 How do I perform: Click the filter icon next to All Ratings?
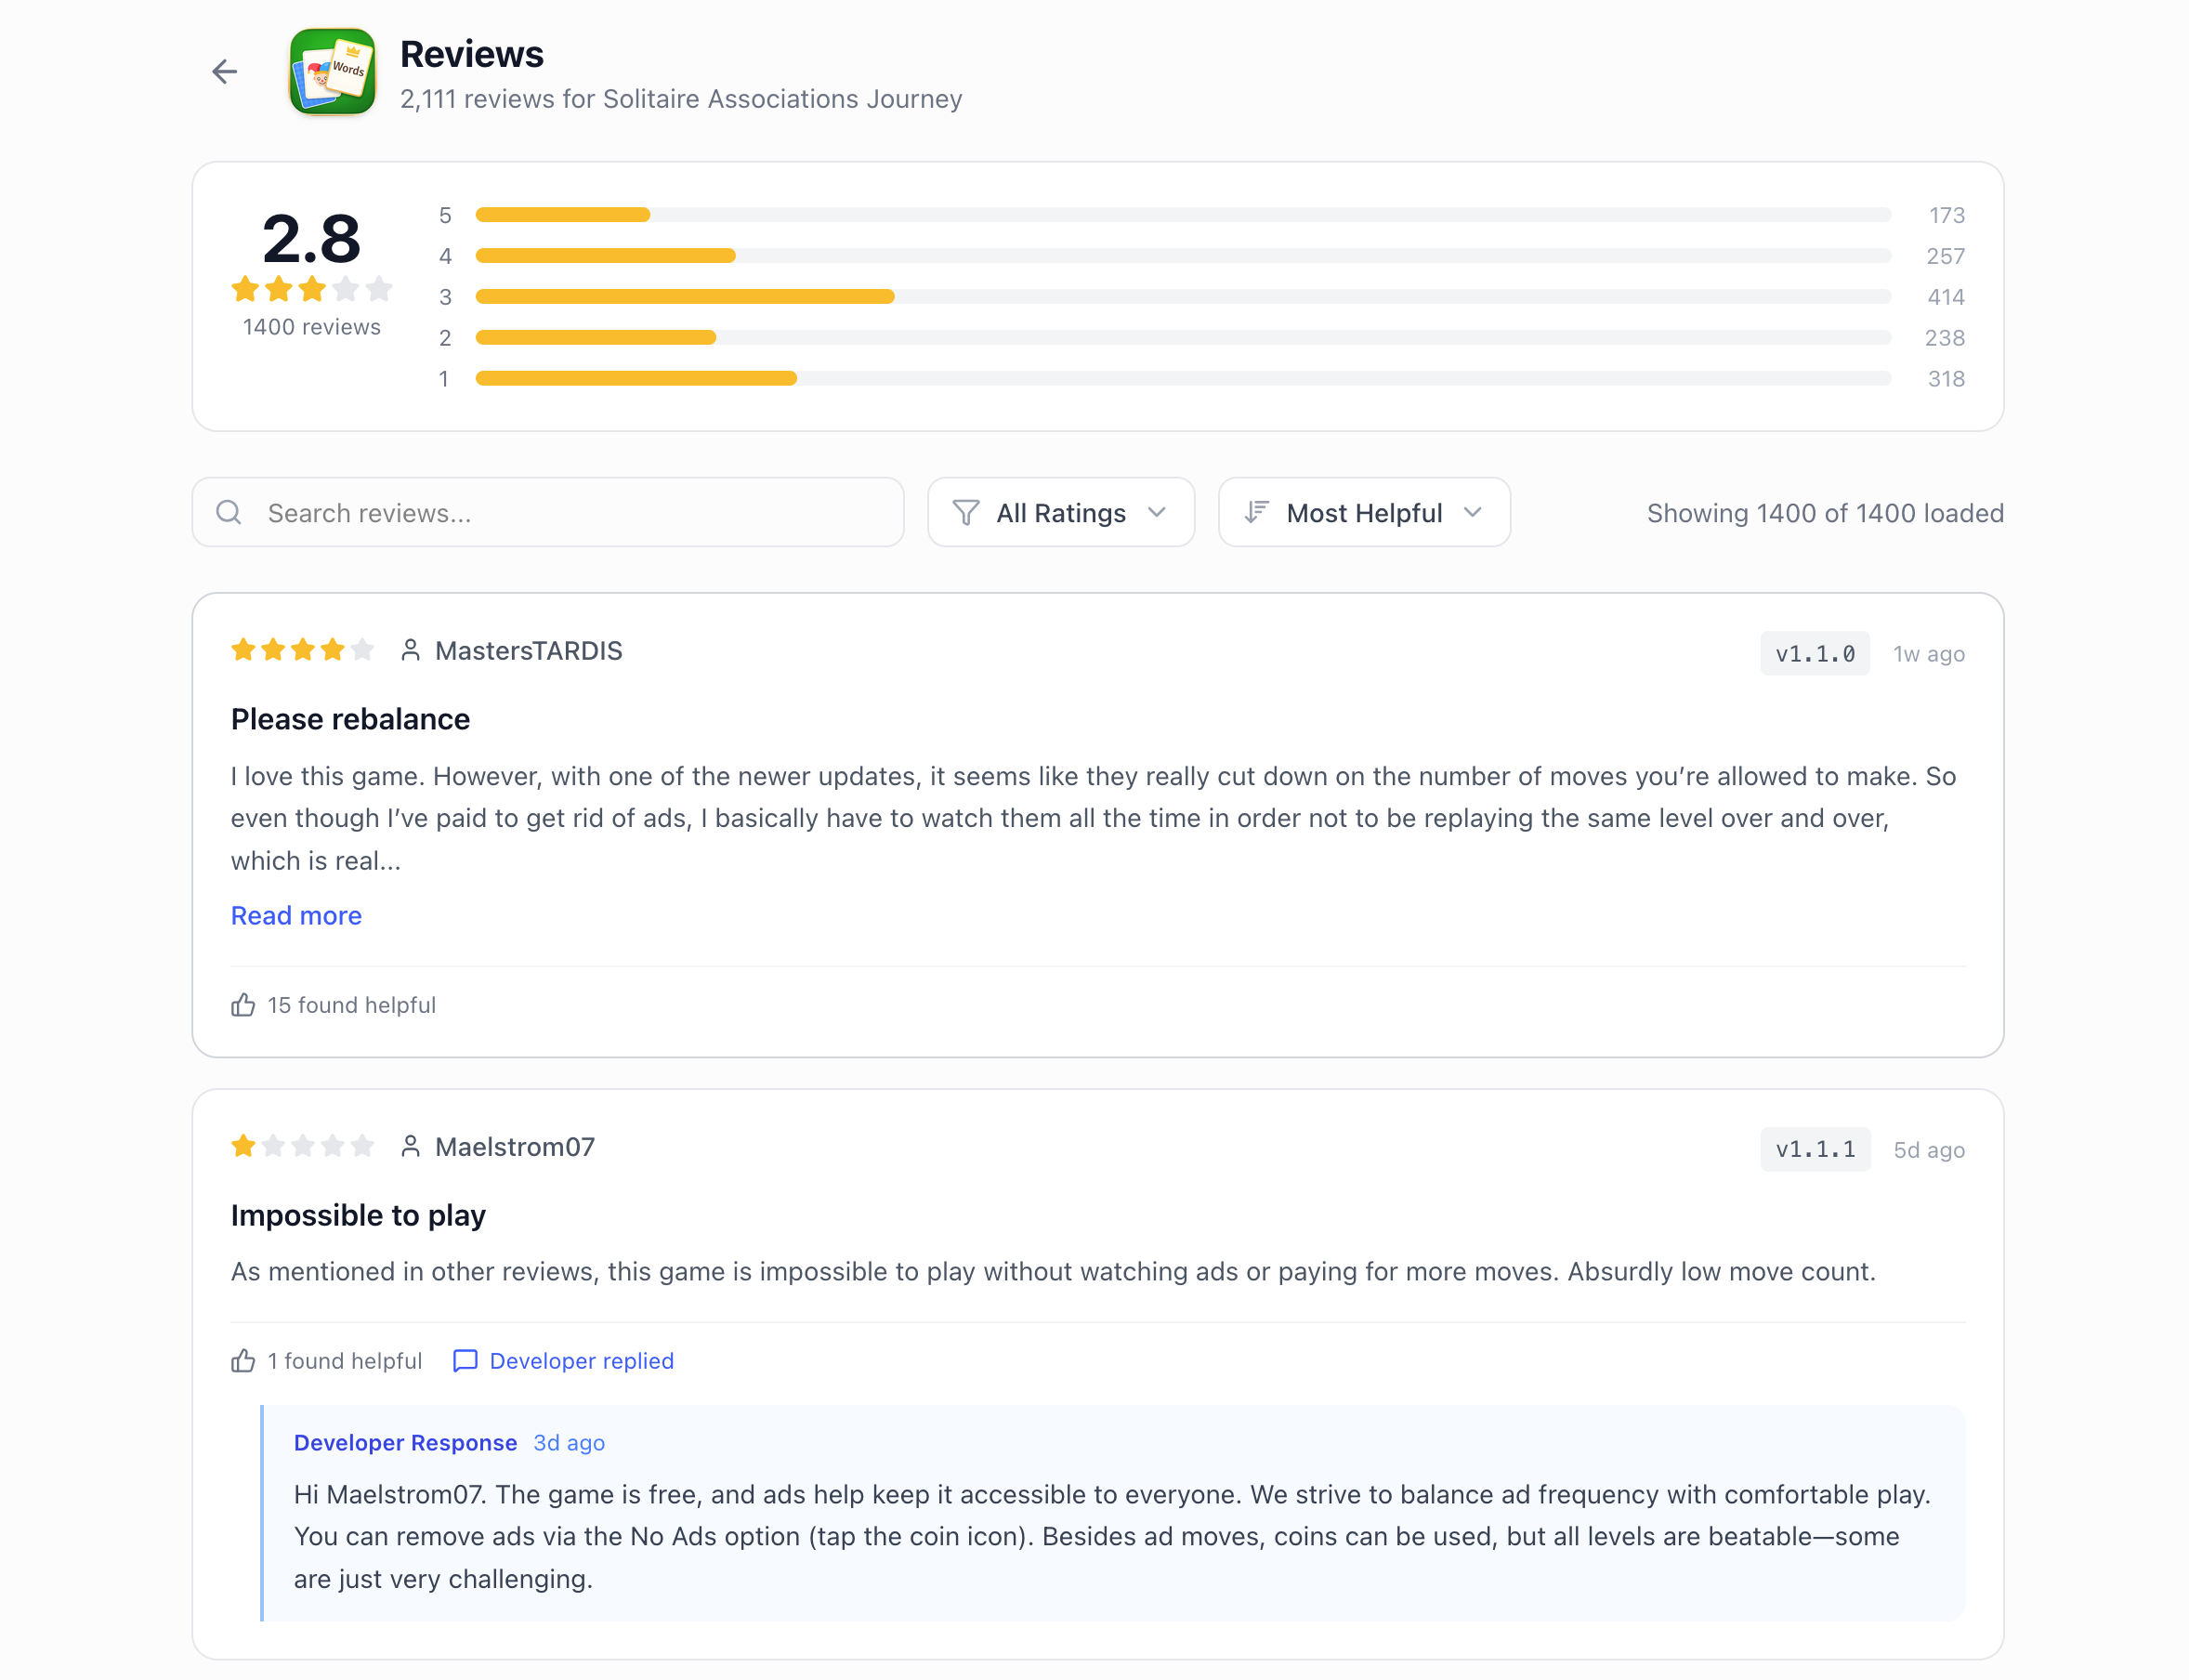coord(965,512)
